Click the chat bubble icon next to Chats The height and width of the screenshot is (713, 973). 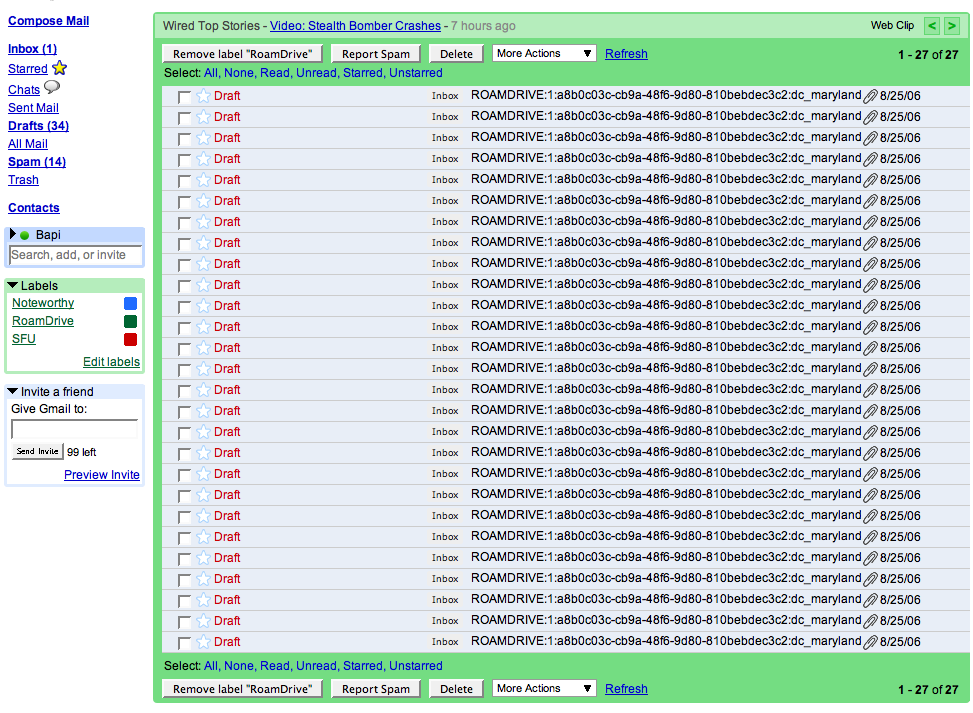[x=52, y=88]
